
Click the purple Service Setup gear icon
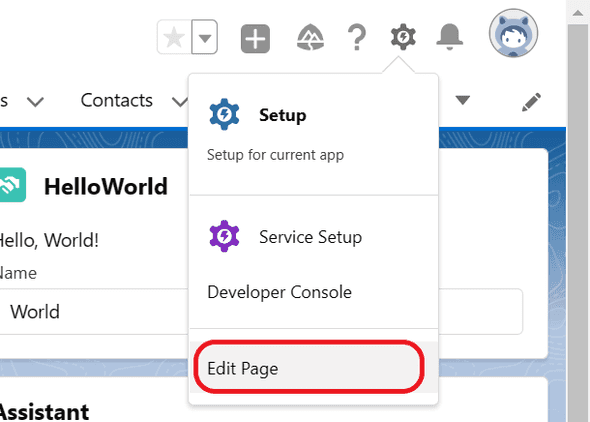[224, 236]
